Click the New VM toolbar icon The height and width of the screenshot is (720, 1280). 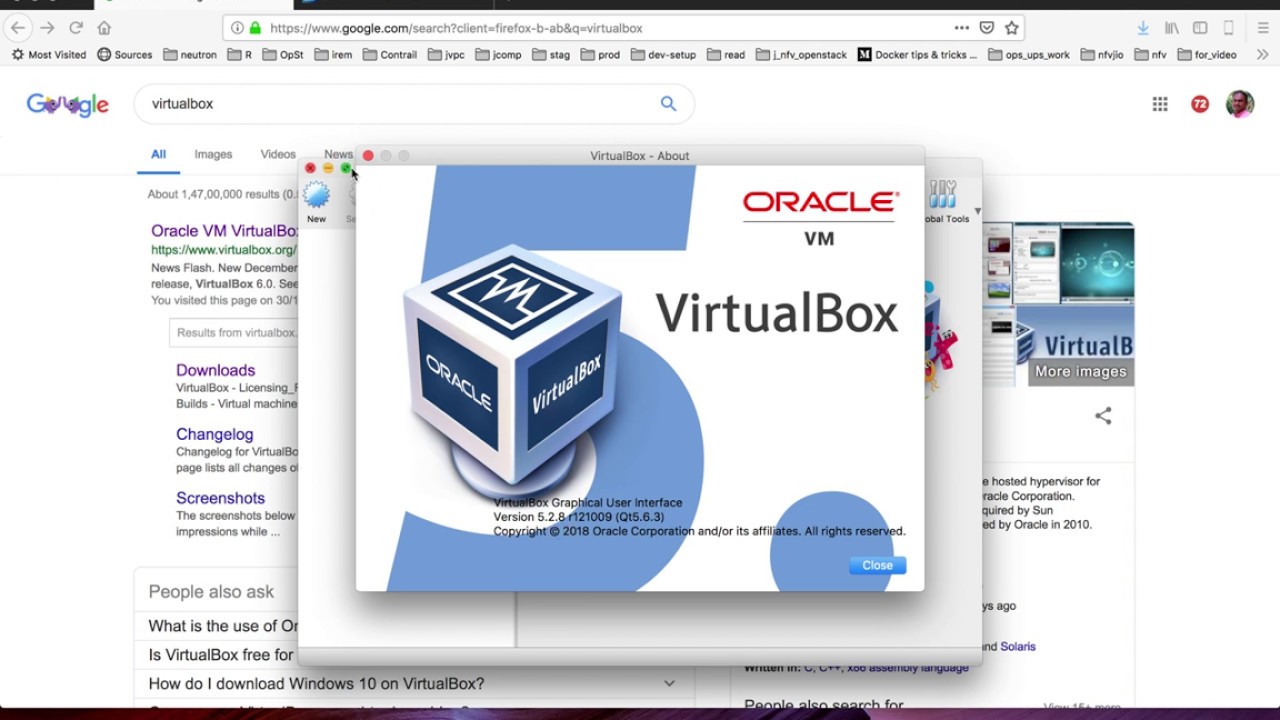(x=316, y=201)
